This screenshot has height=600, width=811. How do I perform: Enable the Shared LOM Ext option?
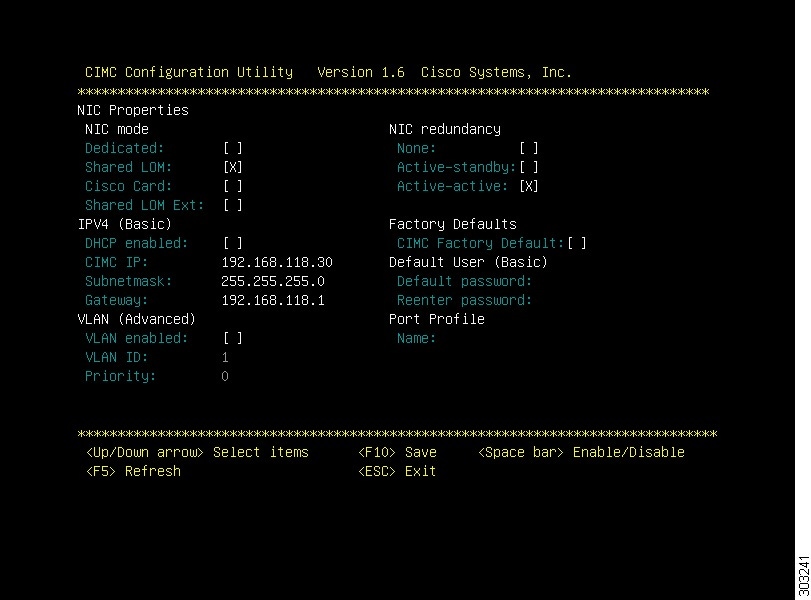click(233, 205)
